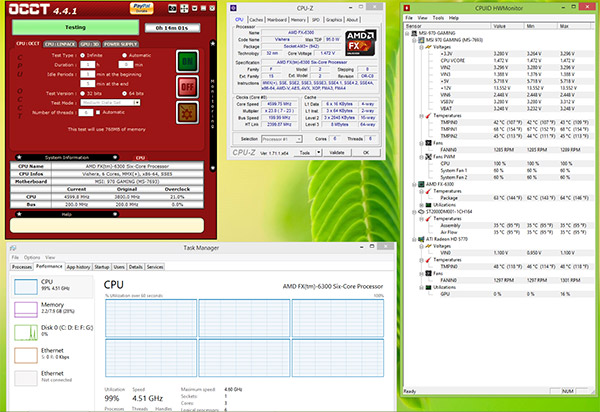
Task: Click the CPU-Z title bar app icon
Action: coord(234,8)
